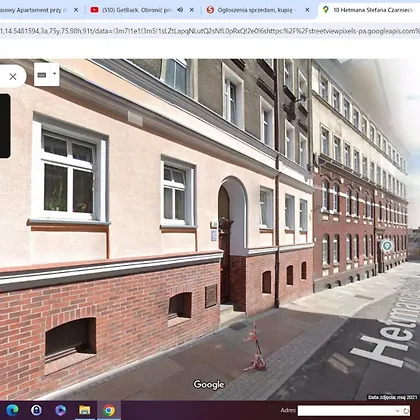Screen dimensions: 420x420
Task: Click the collapse panel rectangle button
Action: click(x=42, y=75)
